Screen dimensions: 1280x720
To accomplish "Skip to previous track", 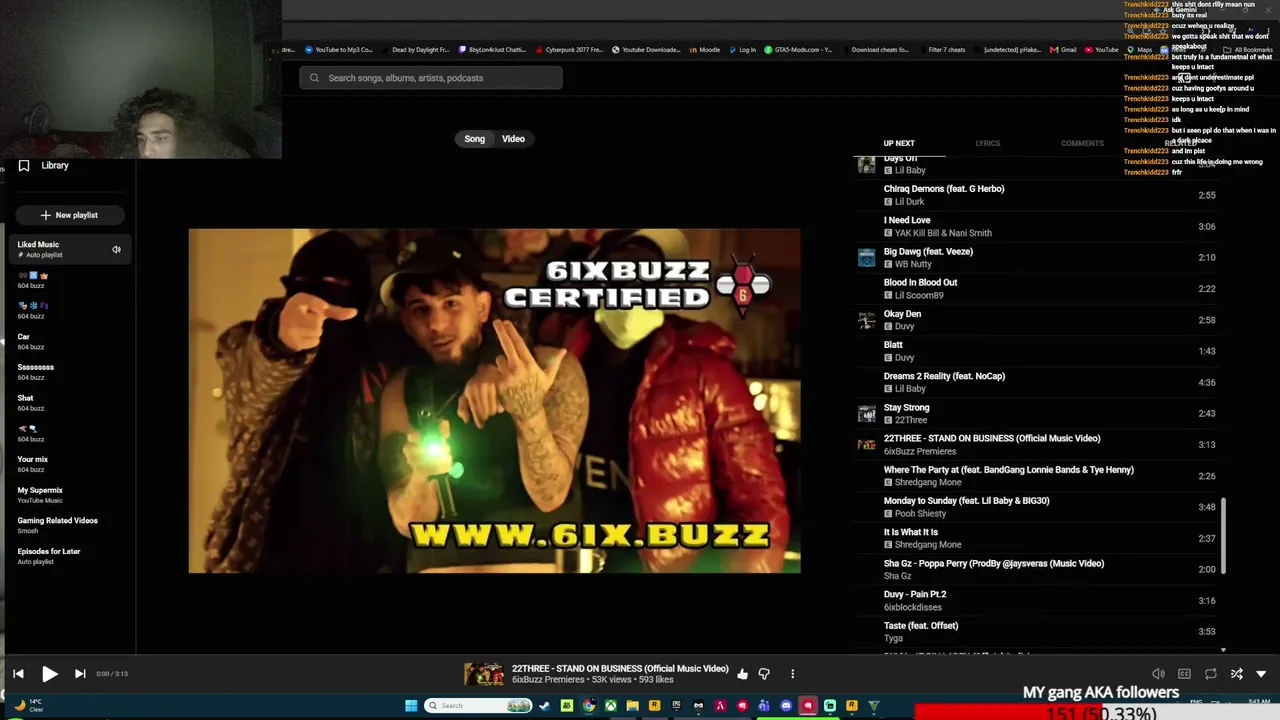I will [18, 674].
